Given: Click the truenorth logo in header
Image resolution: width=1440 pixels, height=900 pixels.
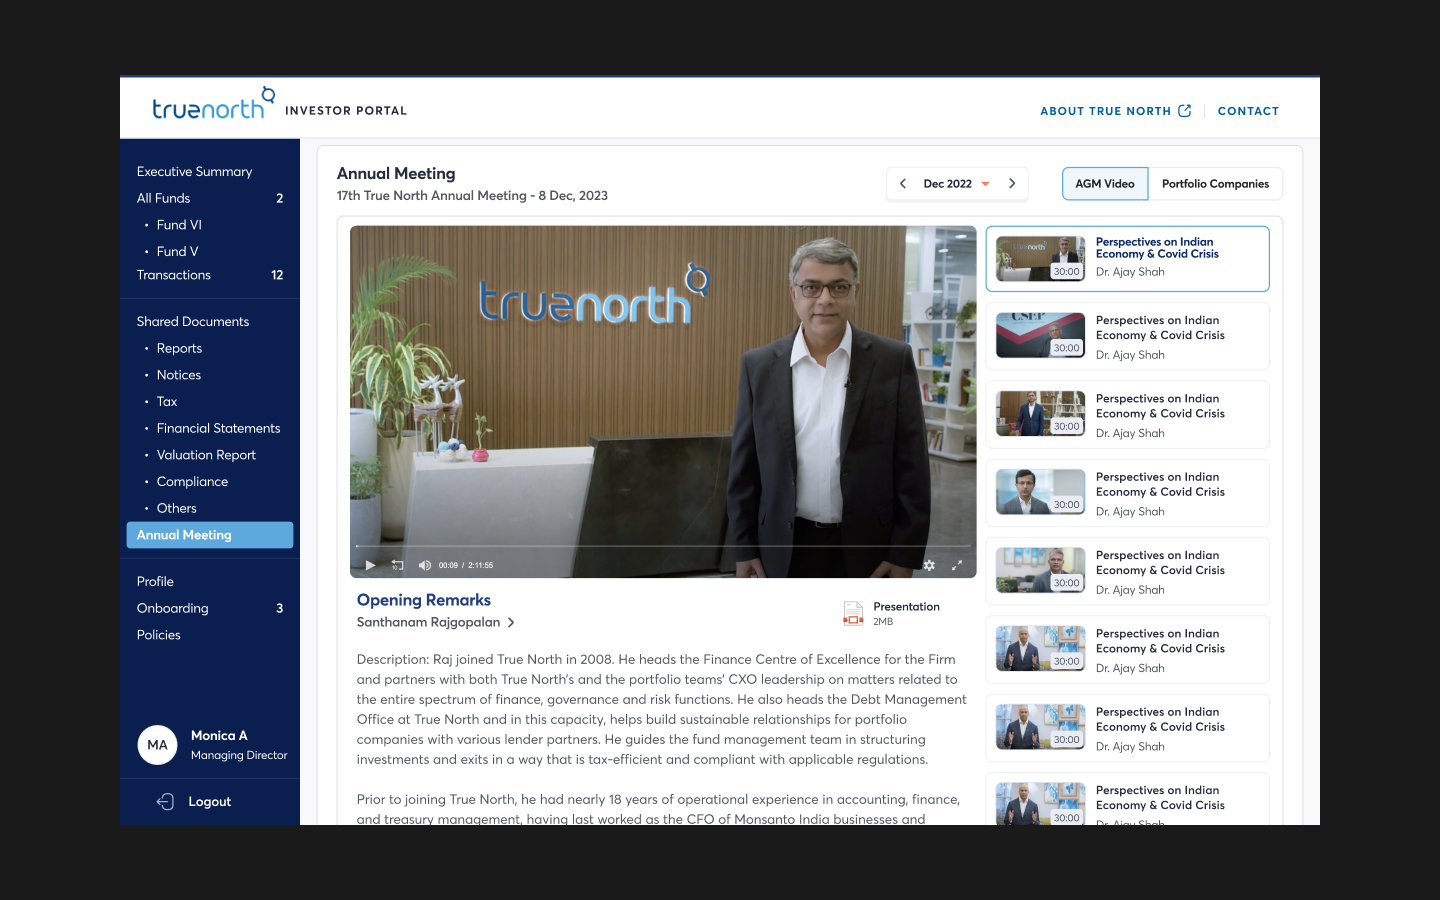Looking at the screenshot, I should pos(214,103).
